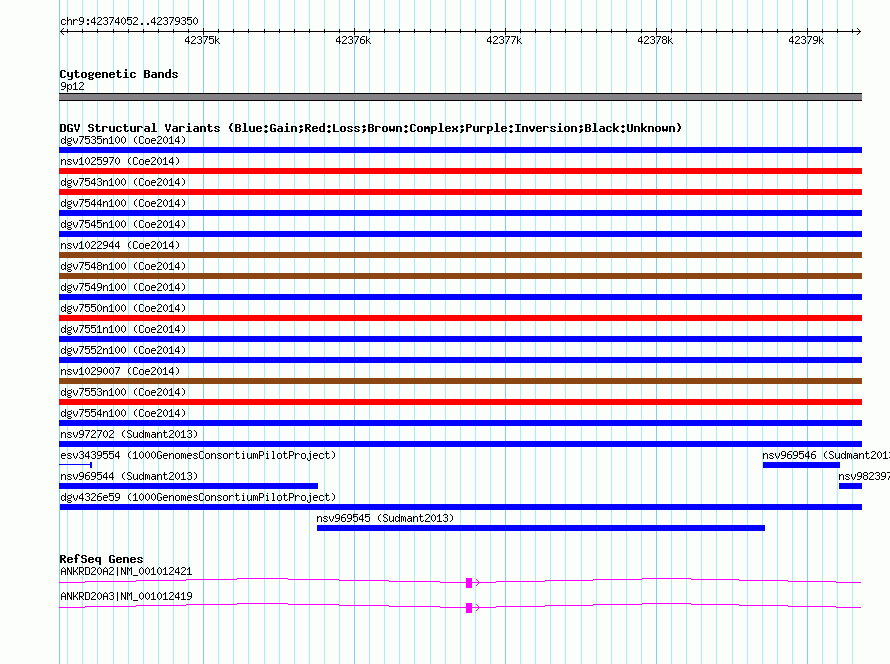
Task: Click the gray 9p12 cytogenetic band bar
Action: (x=460, y=97)
